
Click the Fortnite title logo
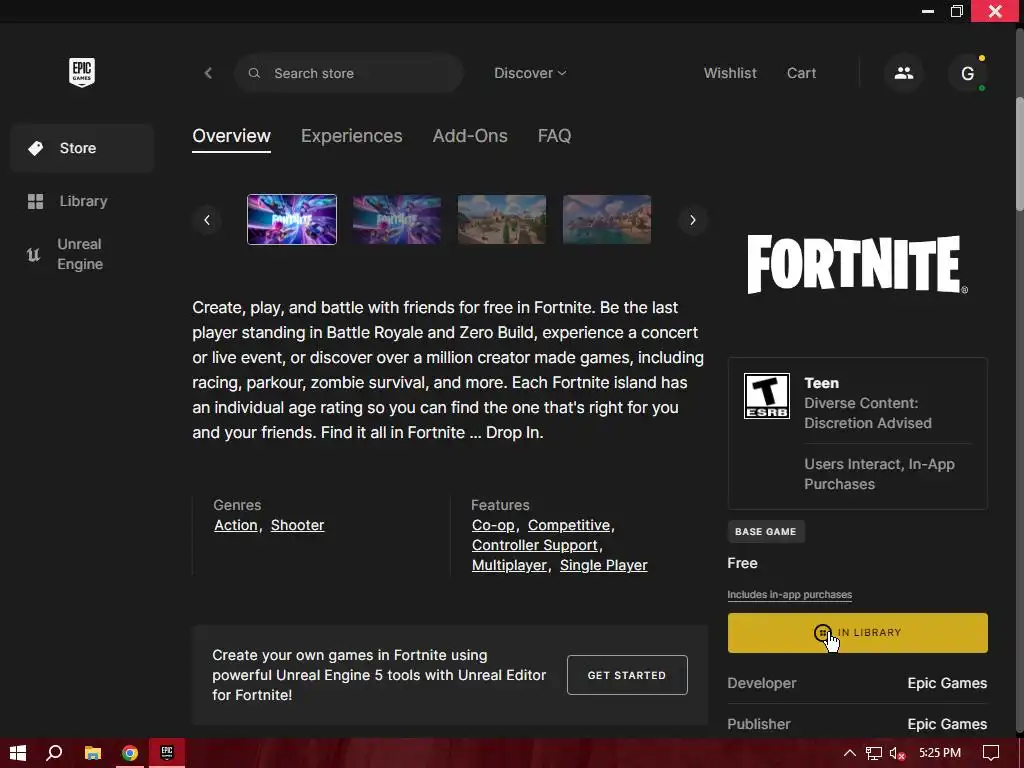pyautogui.click(x=857, y=264)
